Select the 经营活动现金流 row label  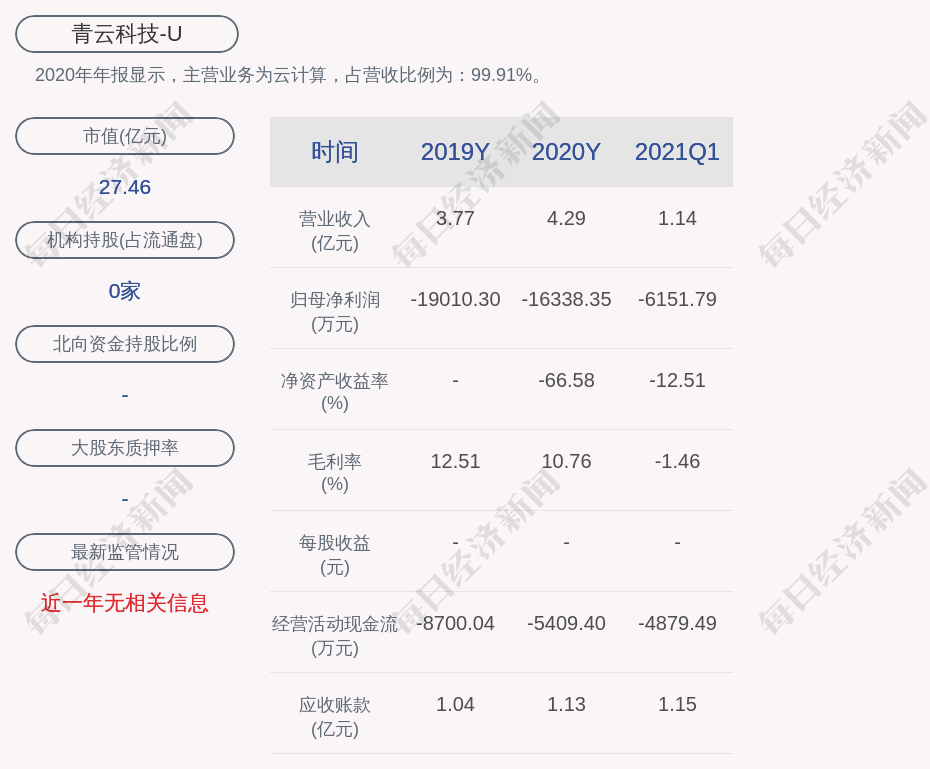(335, 635)
